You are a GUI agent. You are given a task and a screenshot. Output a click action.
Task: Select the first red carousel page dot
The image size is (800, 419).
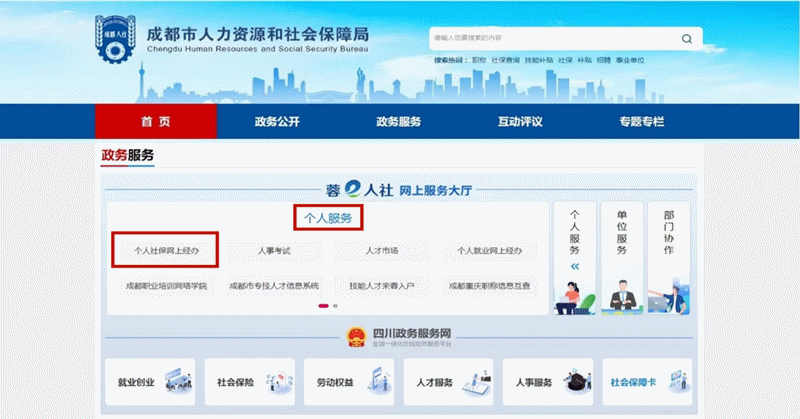click(323, 306)
